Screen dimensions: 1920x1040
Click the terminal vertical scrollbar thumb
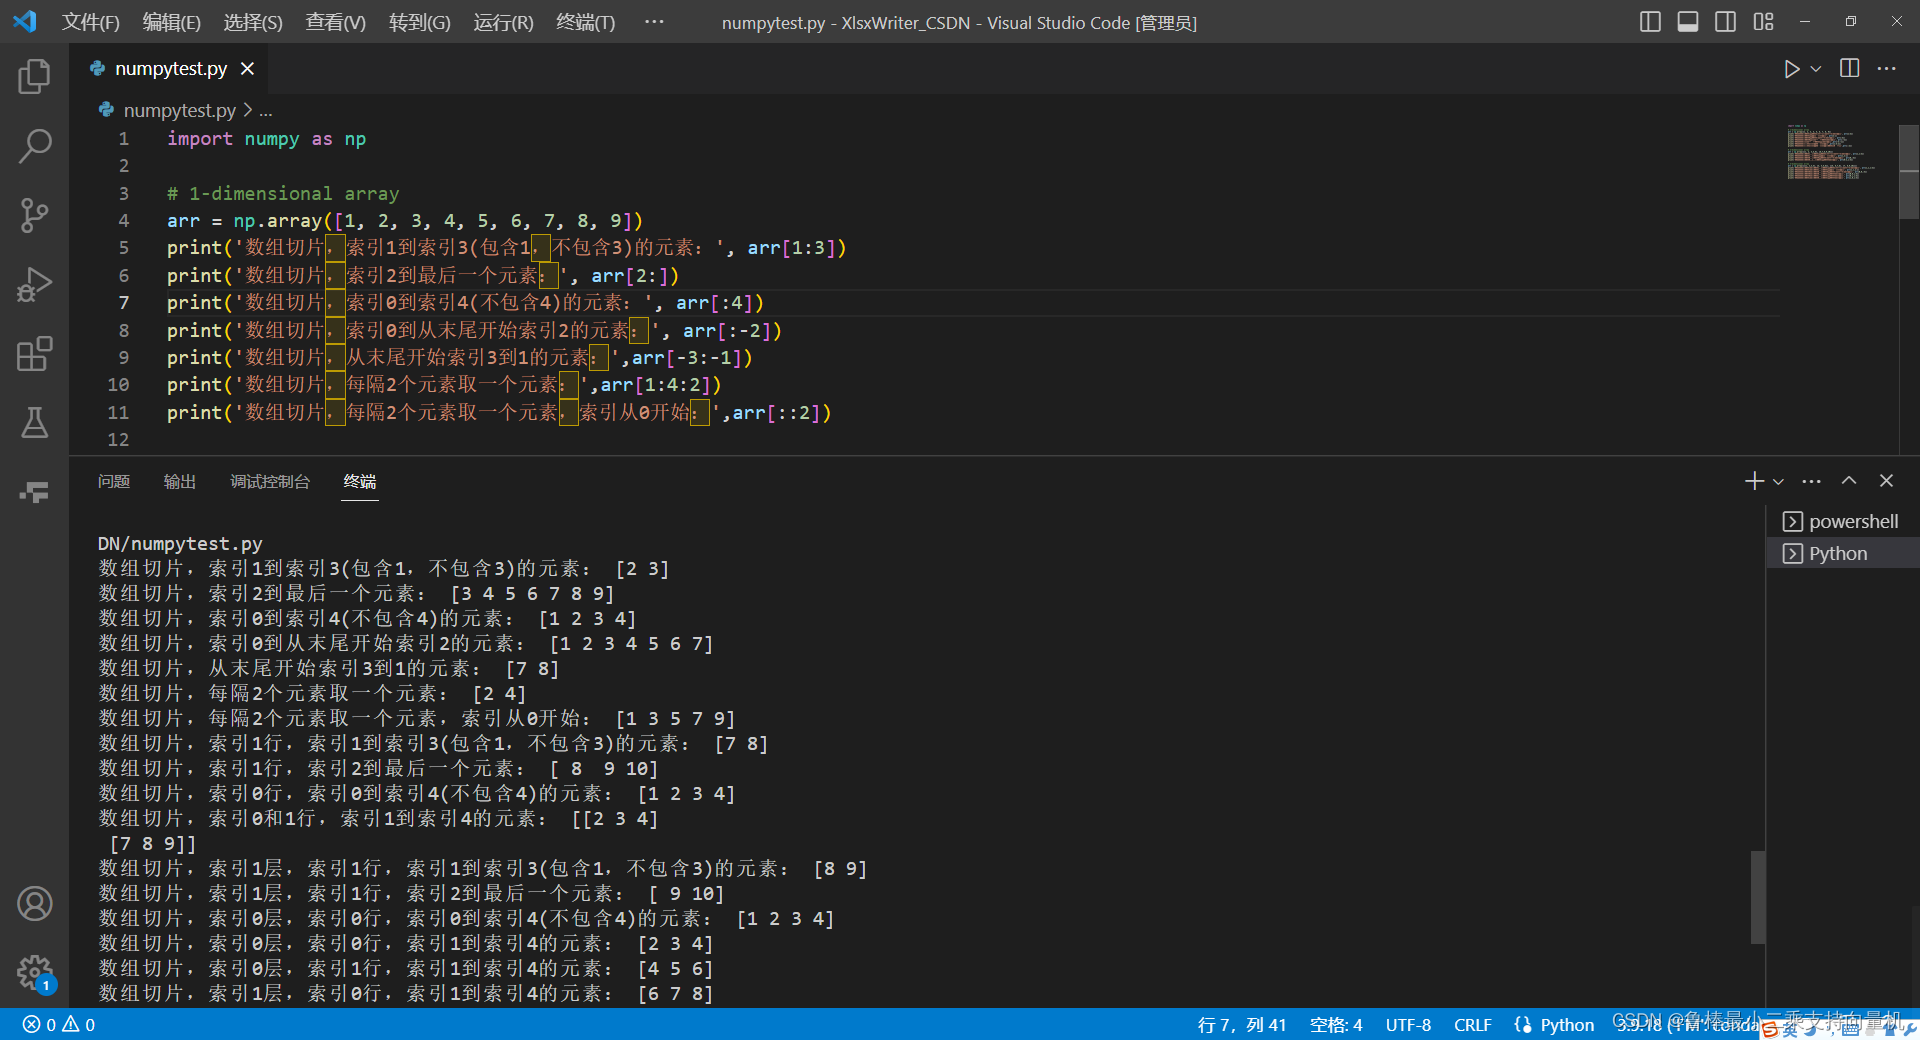(x=1757, y=897)
